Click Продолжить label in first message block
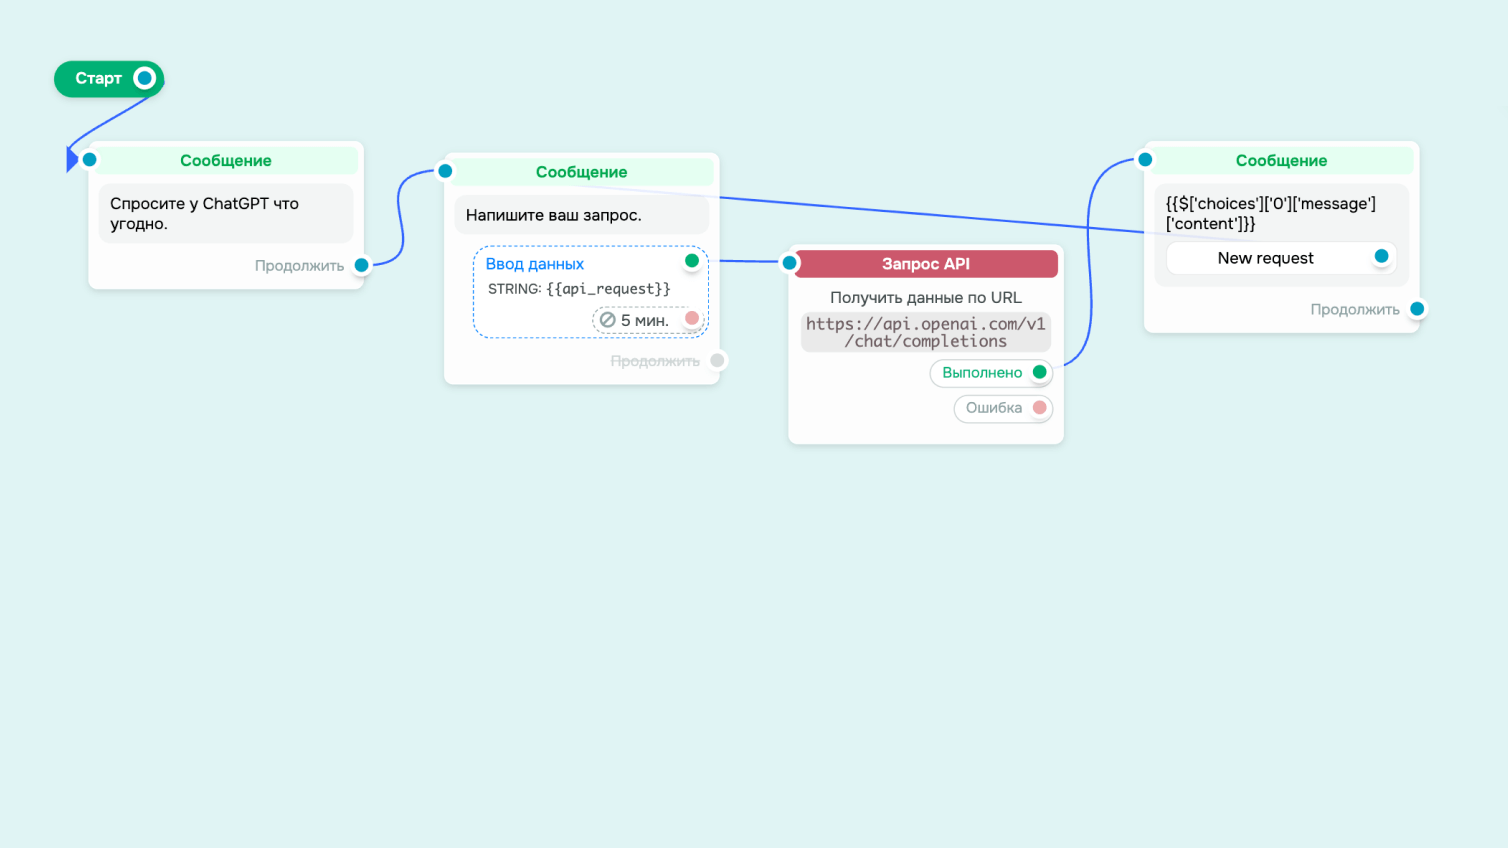 (299, 266)
